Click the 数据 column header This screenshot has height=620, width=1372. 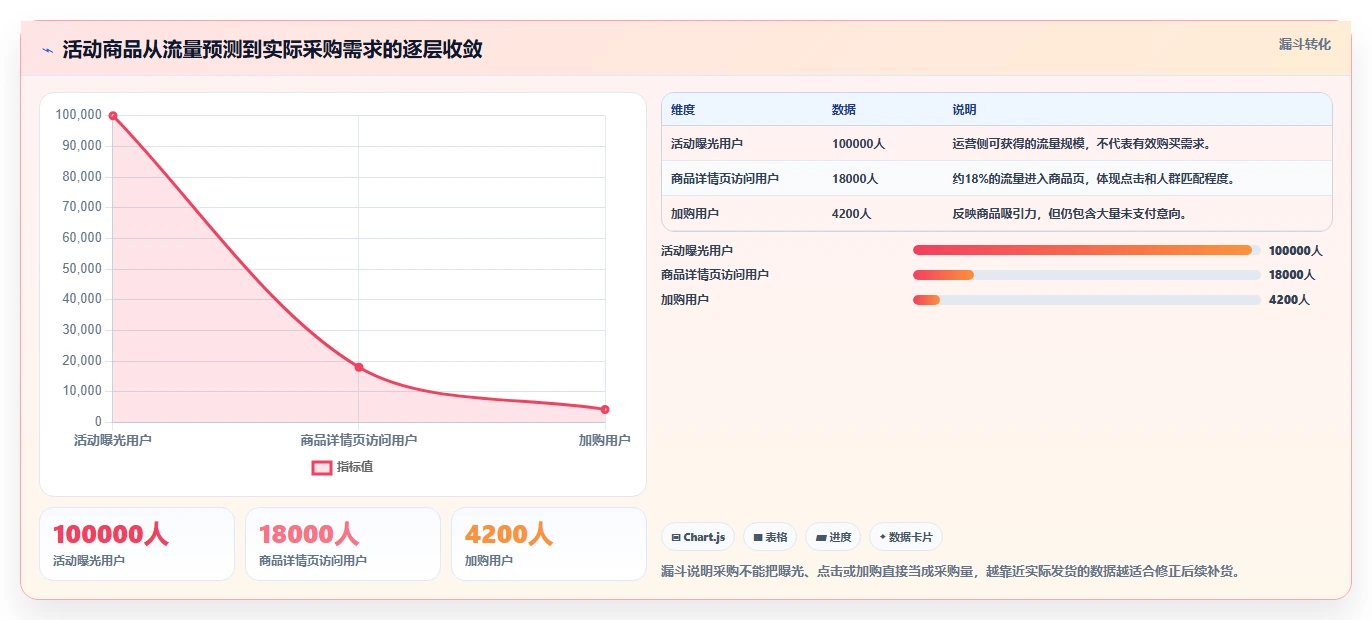pos(844,110)
